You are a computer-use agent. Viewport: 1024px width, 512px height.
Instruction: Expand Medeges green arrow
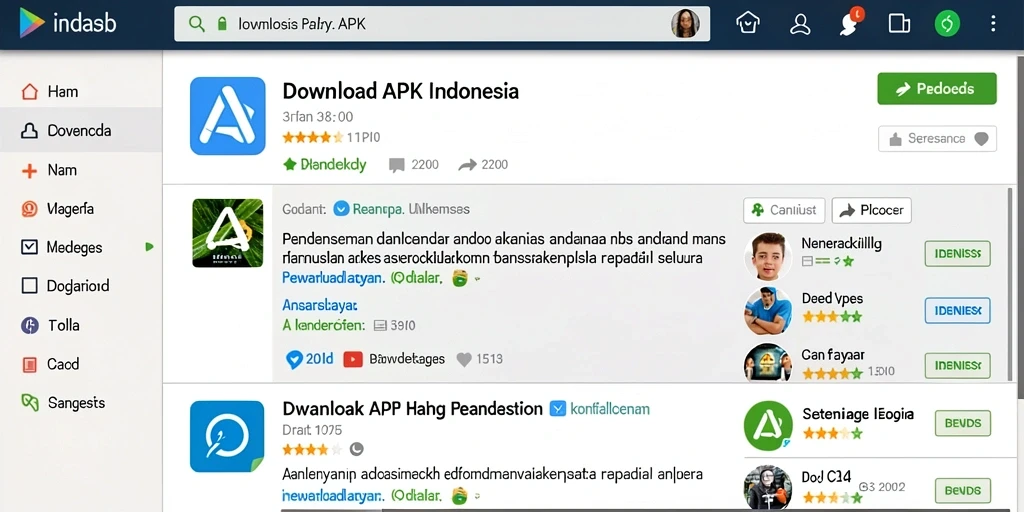point(150,247)
